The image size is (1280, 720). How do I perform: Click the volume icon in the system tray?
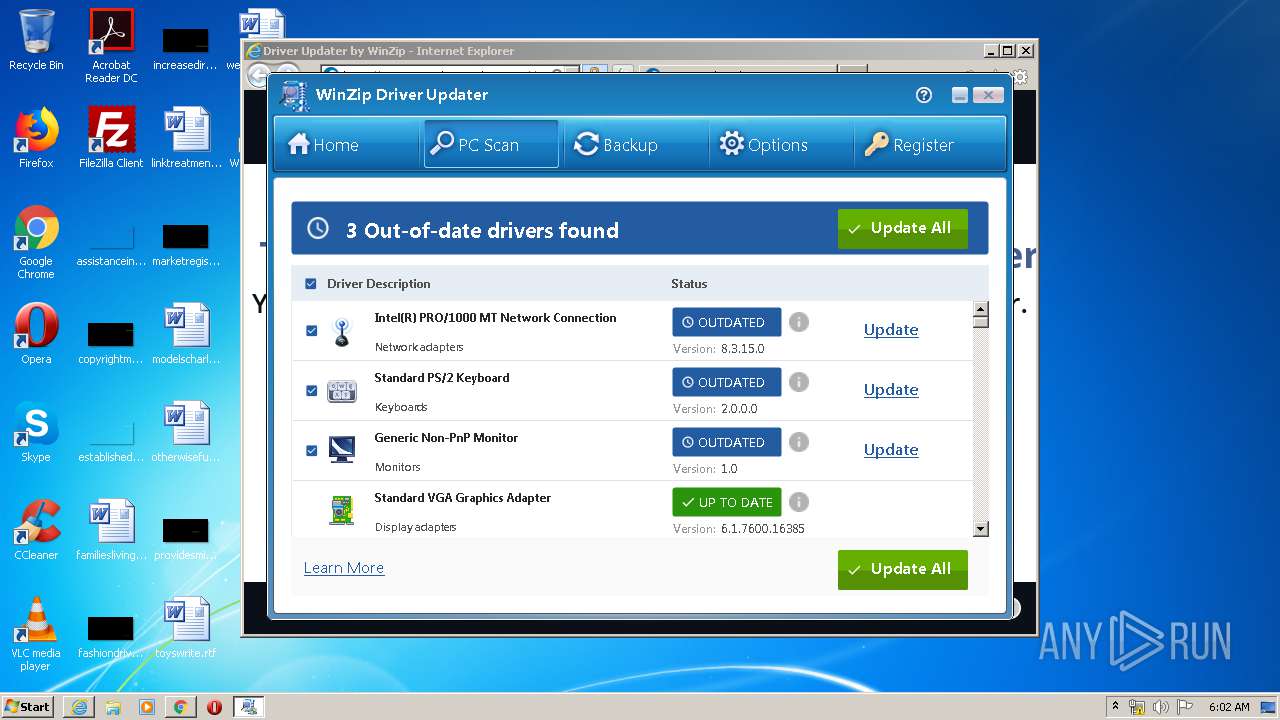coord(1160,707)
